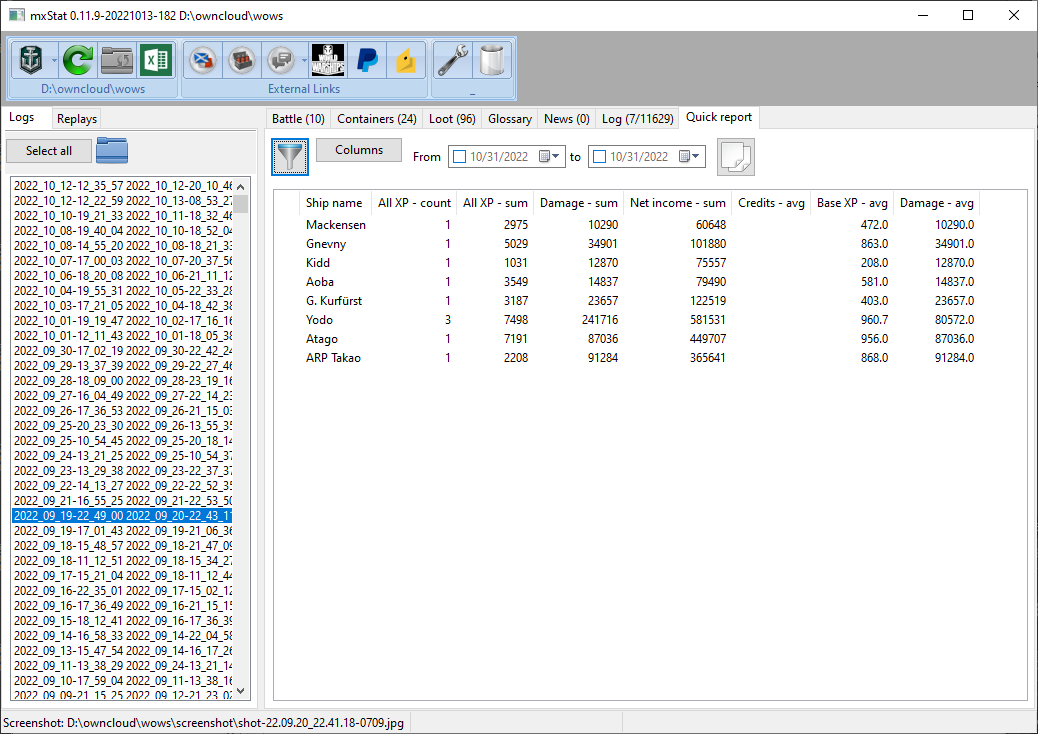Open the Battle (10) tab

(x=298, y=118)
